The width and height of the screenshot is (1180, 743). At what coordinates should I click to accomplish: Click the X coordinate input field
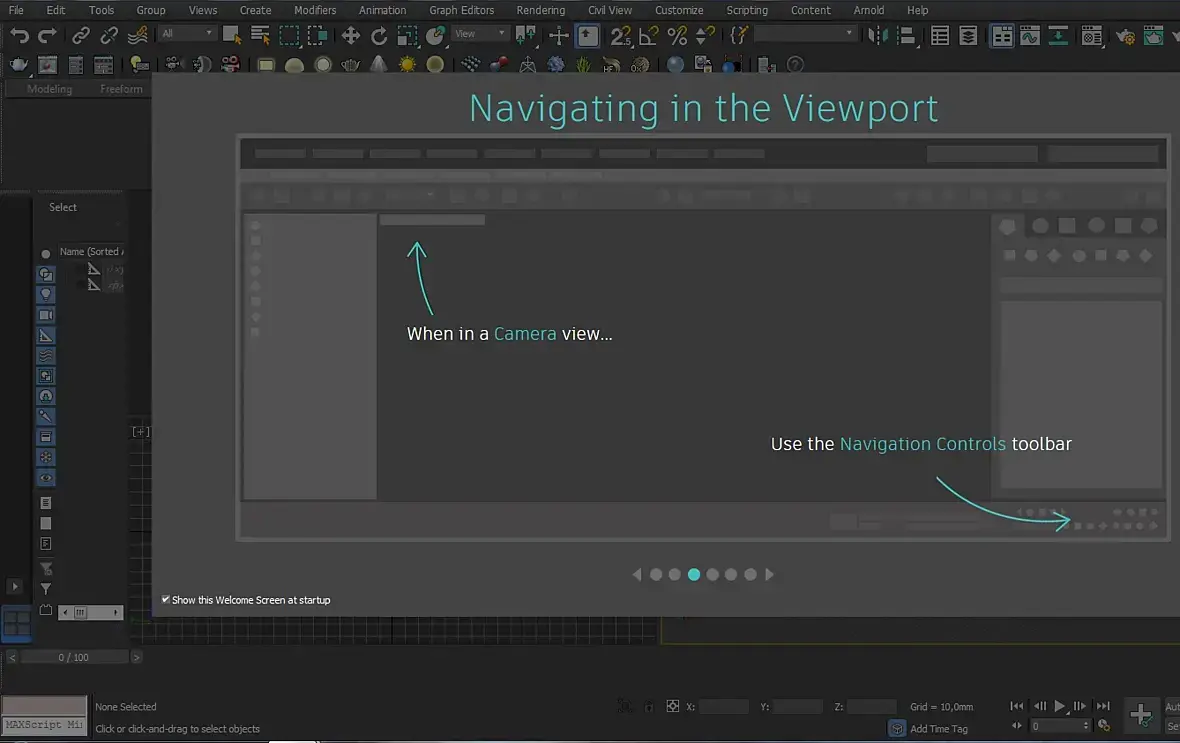coord(724,706)
